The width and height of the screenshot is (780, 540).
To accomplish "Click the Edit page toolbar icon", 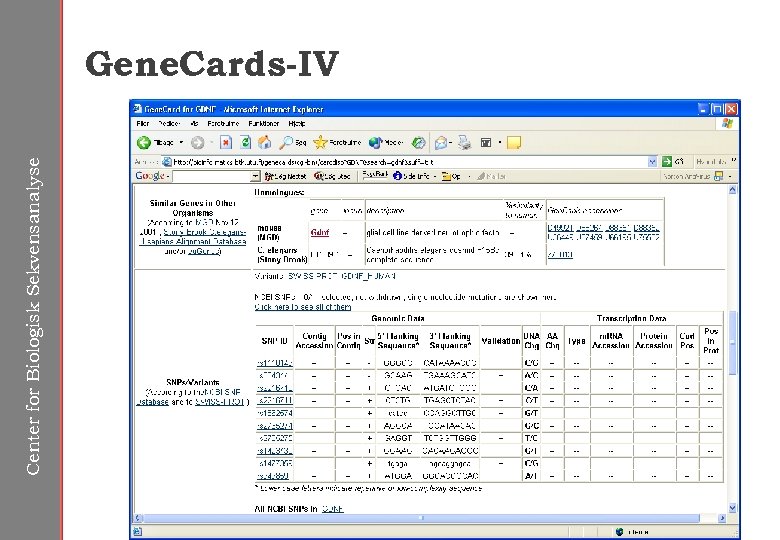I will 486,143.
